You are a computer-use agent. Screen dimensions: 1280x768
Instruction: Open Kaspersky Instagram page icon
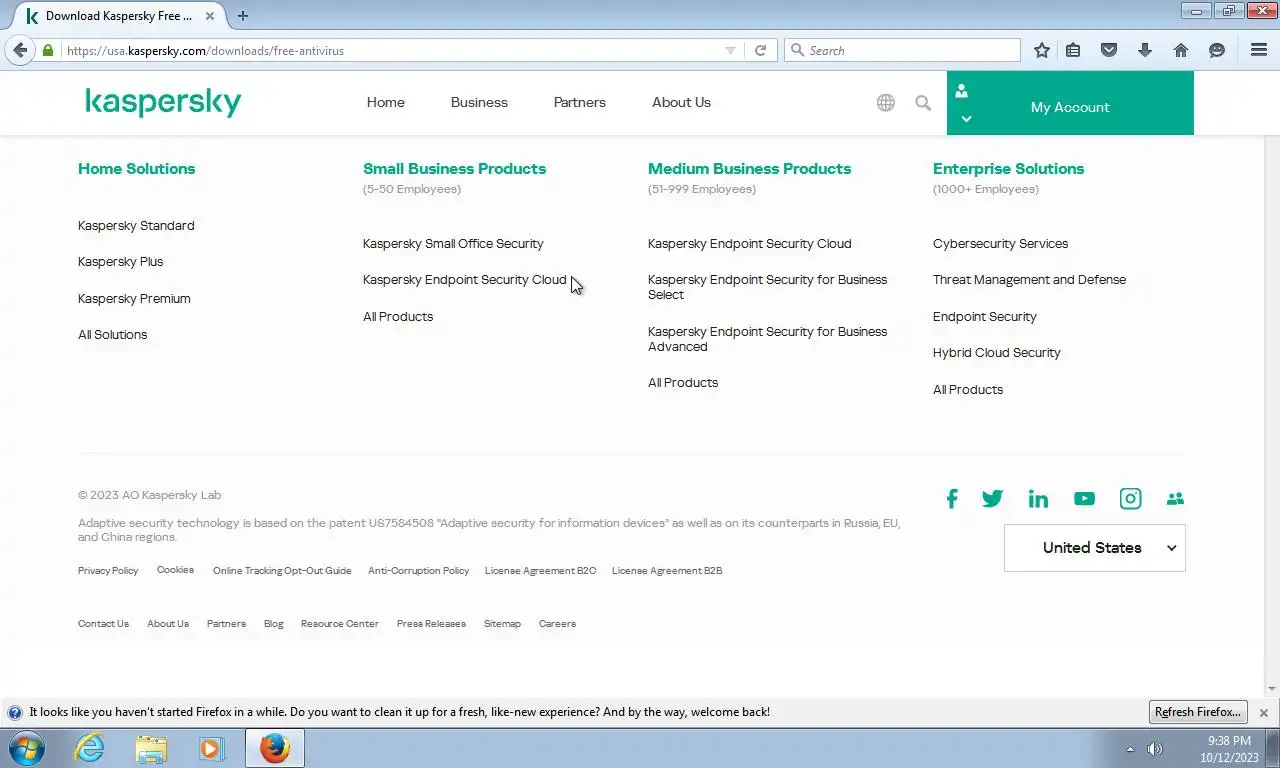pyautogui.click(x=1130, y=499)
